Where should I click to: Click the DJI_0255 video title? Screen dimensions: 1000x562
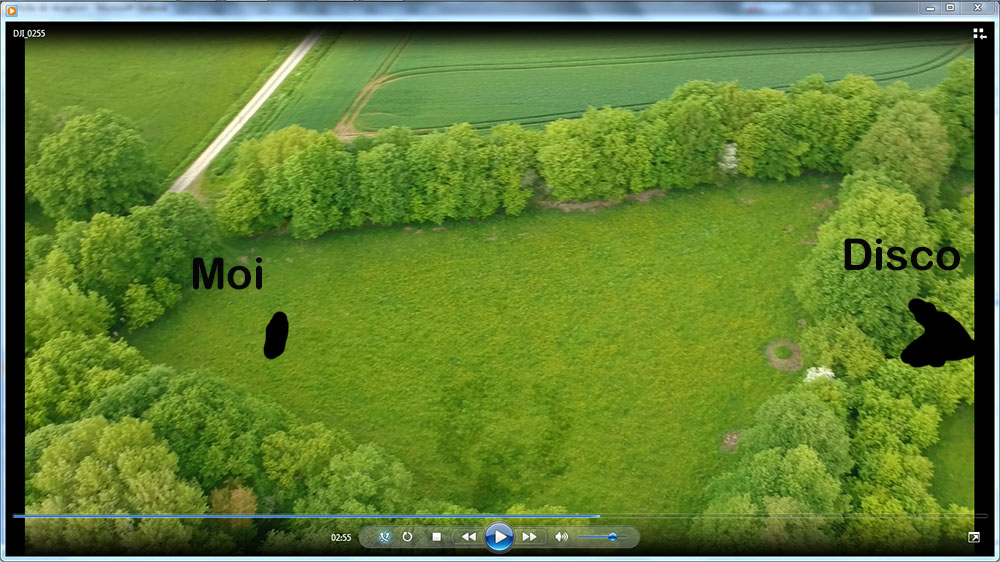(x=29, y=33)
